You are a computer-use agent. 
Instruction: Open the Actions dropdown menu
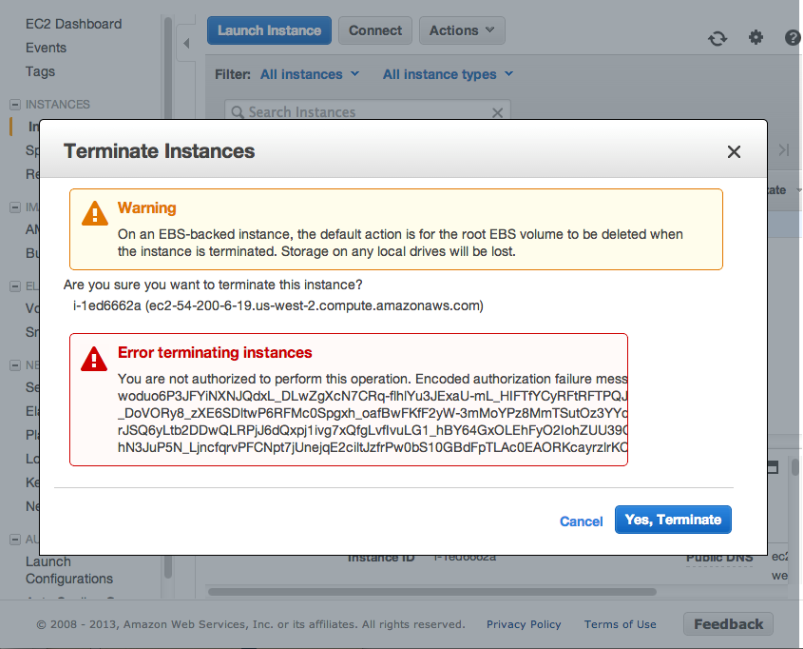point(462,31)
